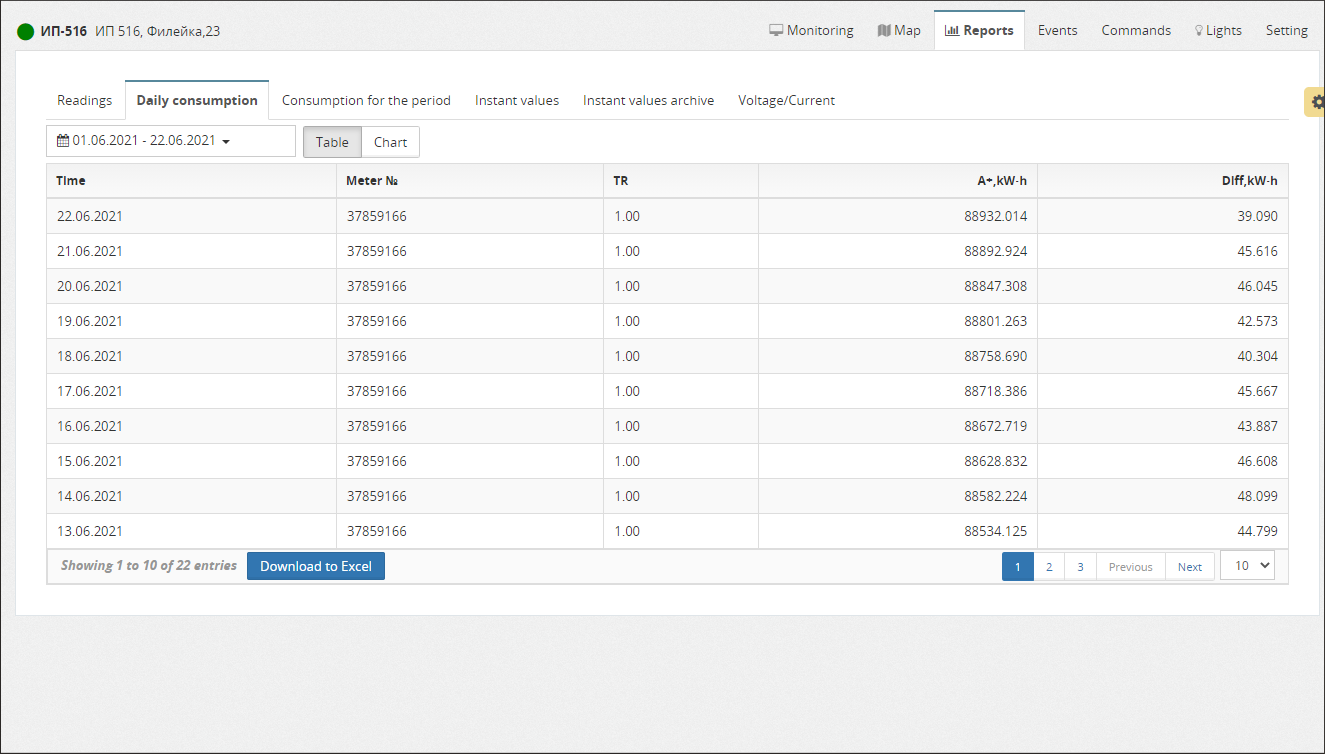Image resolution: width=1325 pixels, height=754 pixels.
Task: Jump to page 3 of results
Action: [1080, 567]
